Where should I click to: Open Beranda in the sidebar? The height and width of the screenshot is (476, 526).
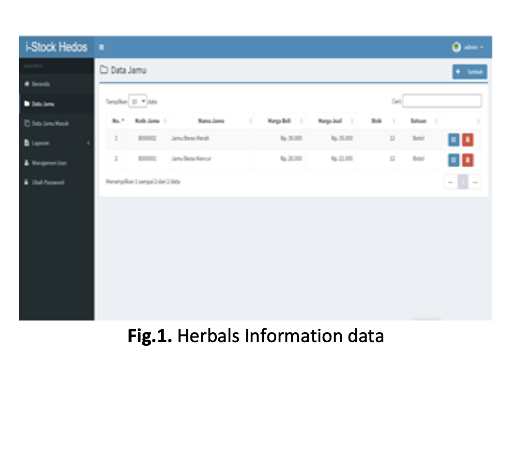click(x=57, y=84)
